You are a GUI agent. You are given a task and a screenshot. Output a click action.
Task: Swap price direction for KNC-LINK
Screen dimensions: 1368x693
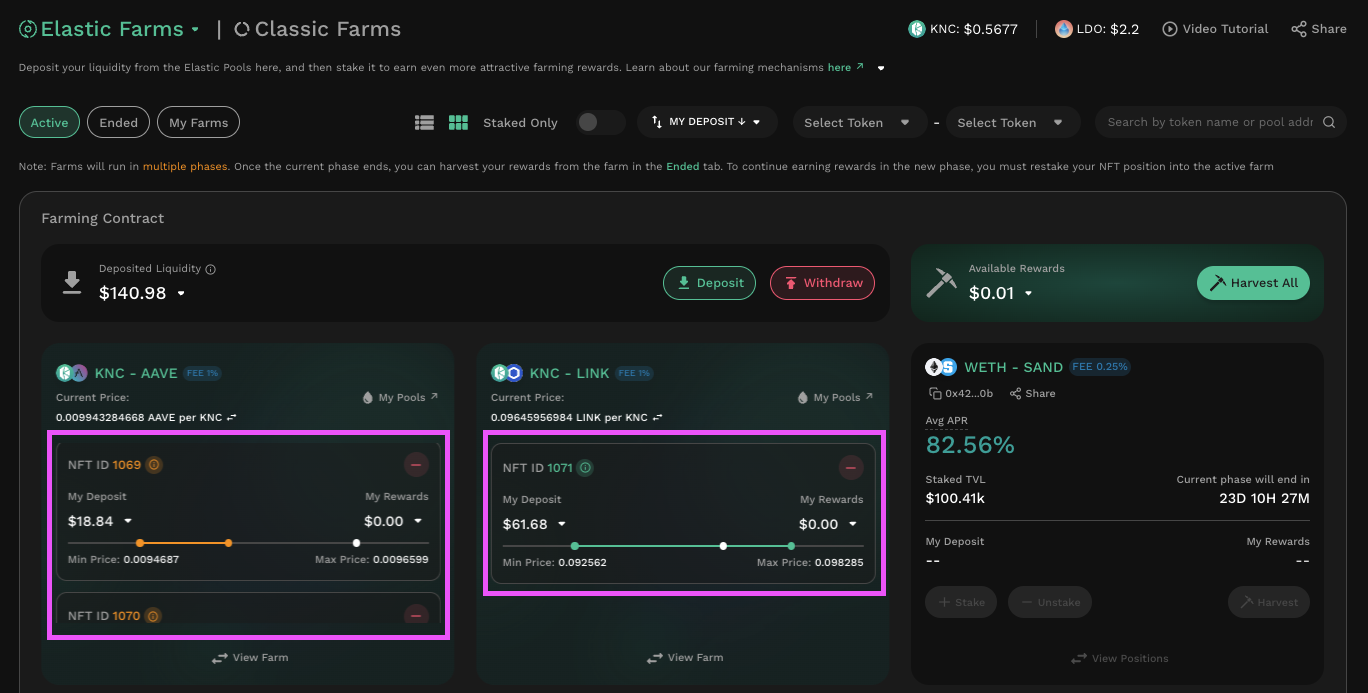coord(658,417)
